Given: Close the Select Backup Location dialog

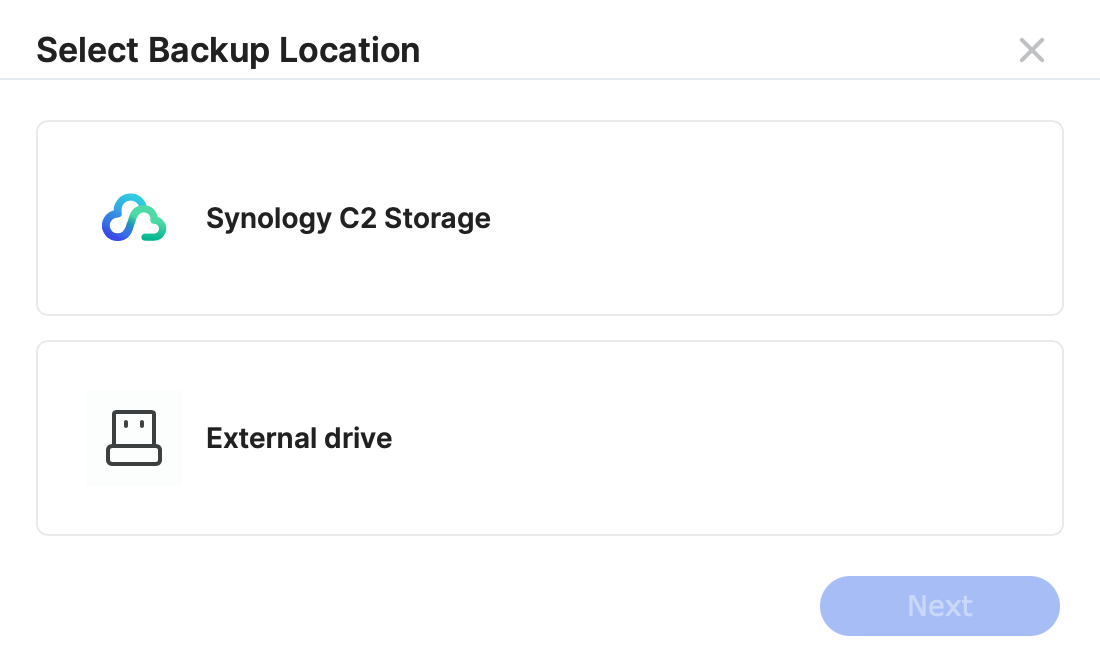Looking at the screenshot, I should click(1031, 50).
